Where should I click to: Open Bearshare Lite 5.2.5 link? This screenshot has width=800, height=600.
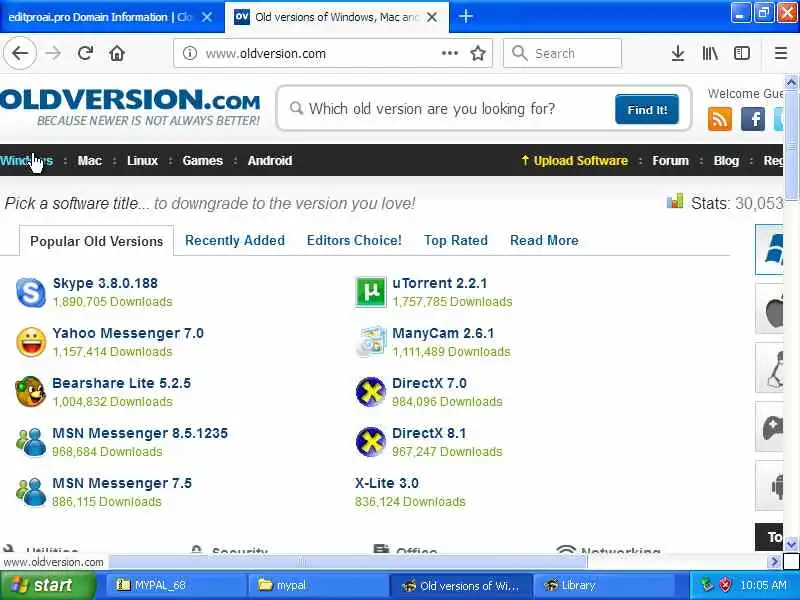point(121,383)
